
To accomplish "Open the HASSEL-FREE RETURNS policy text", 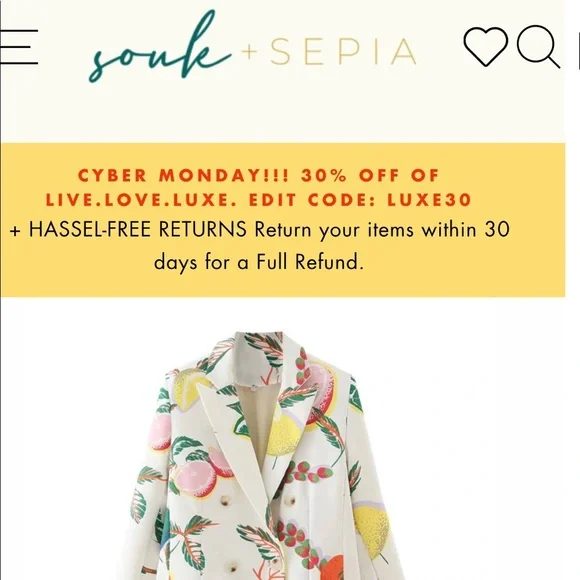I will tap(138, 229).
